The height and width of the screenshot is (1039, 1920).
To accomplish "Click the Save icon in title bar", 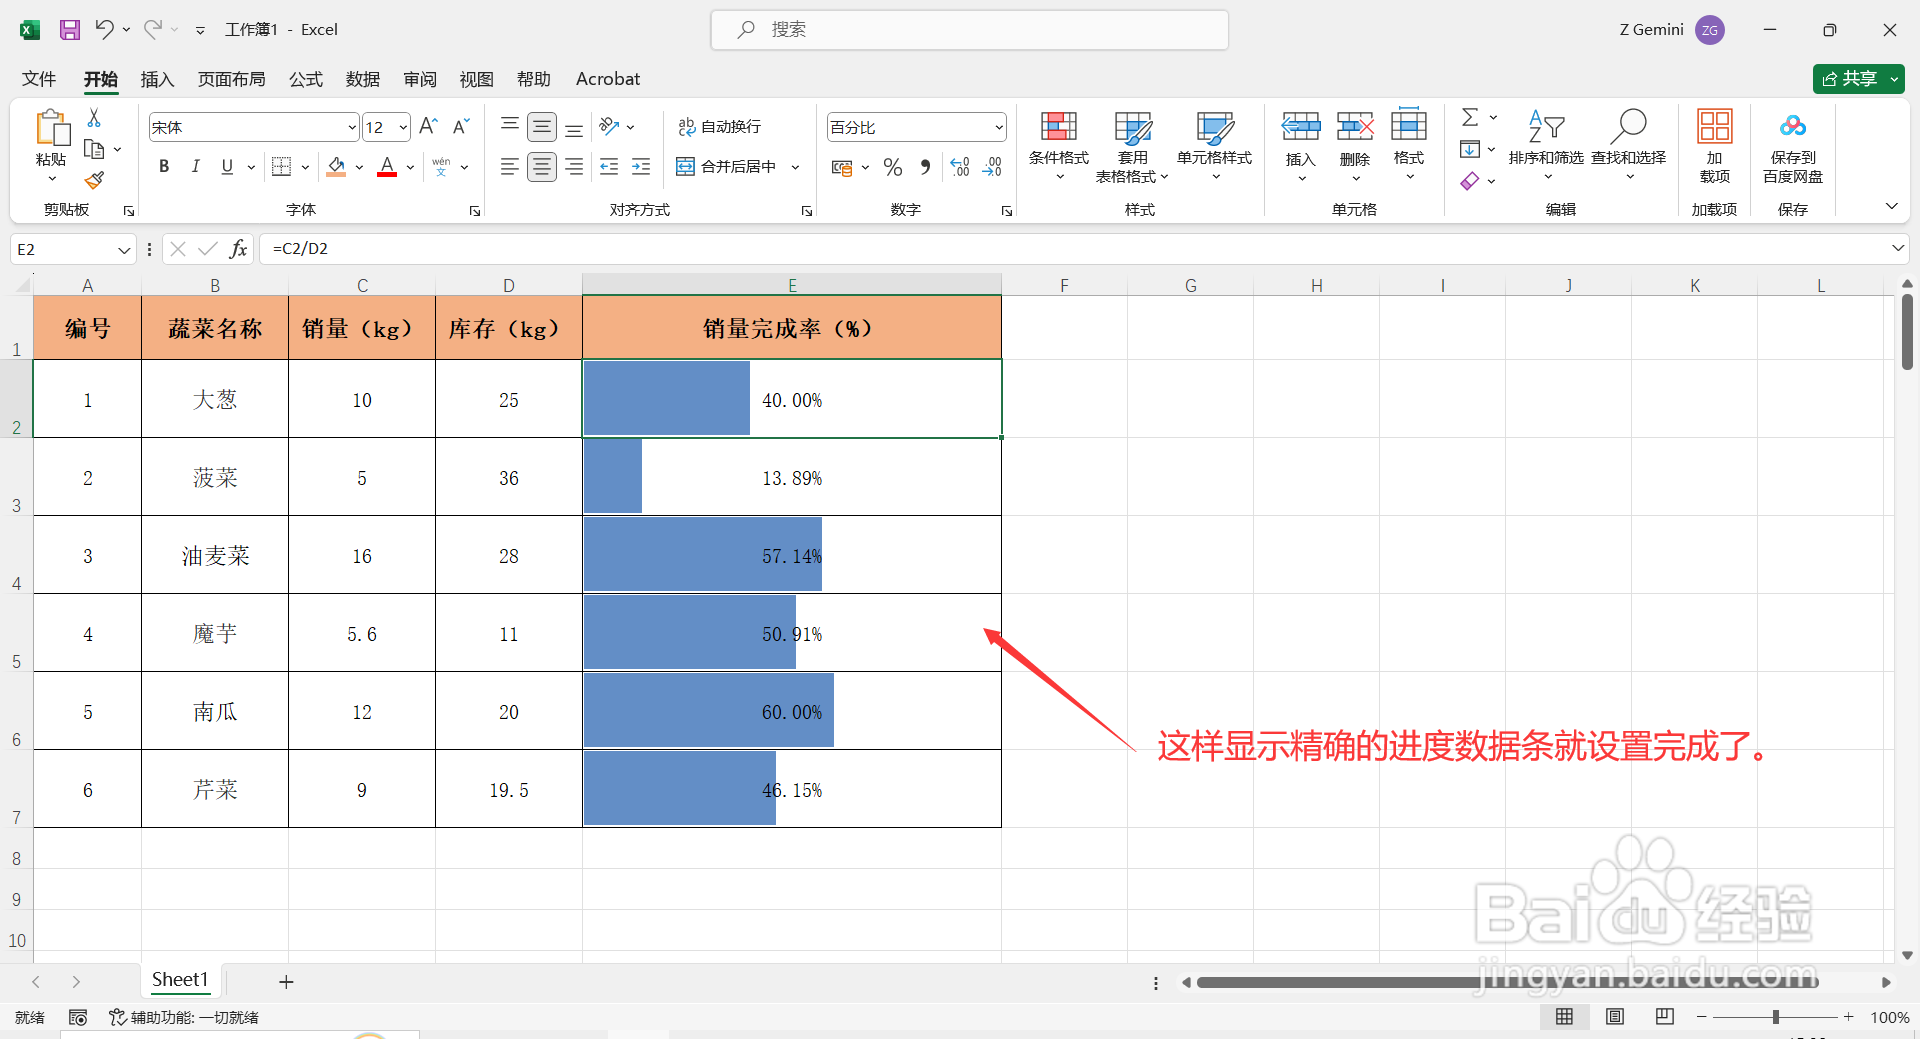I will (x=69, y=30).
